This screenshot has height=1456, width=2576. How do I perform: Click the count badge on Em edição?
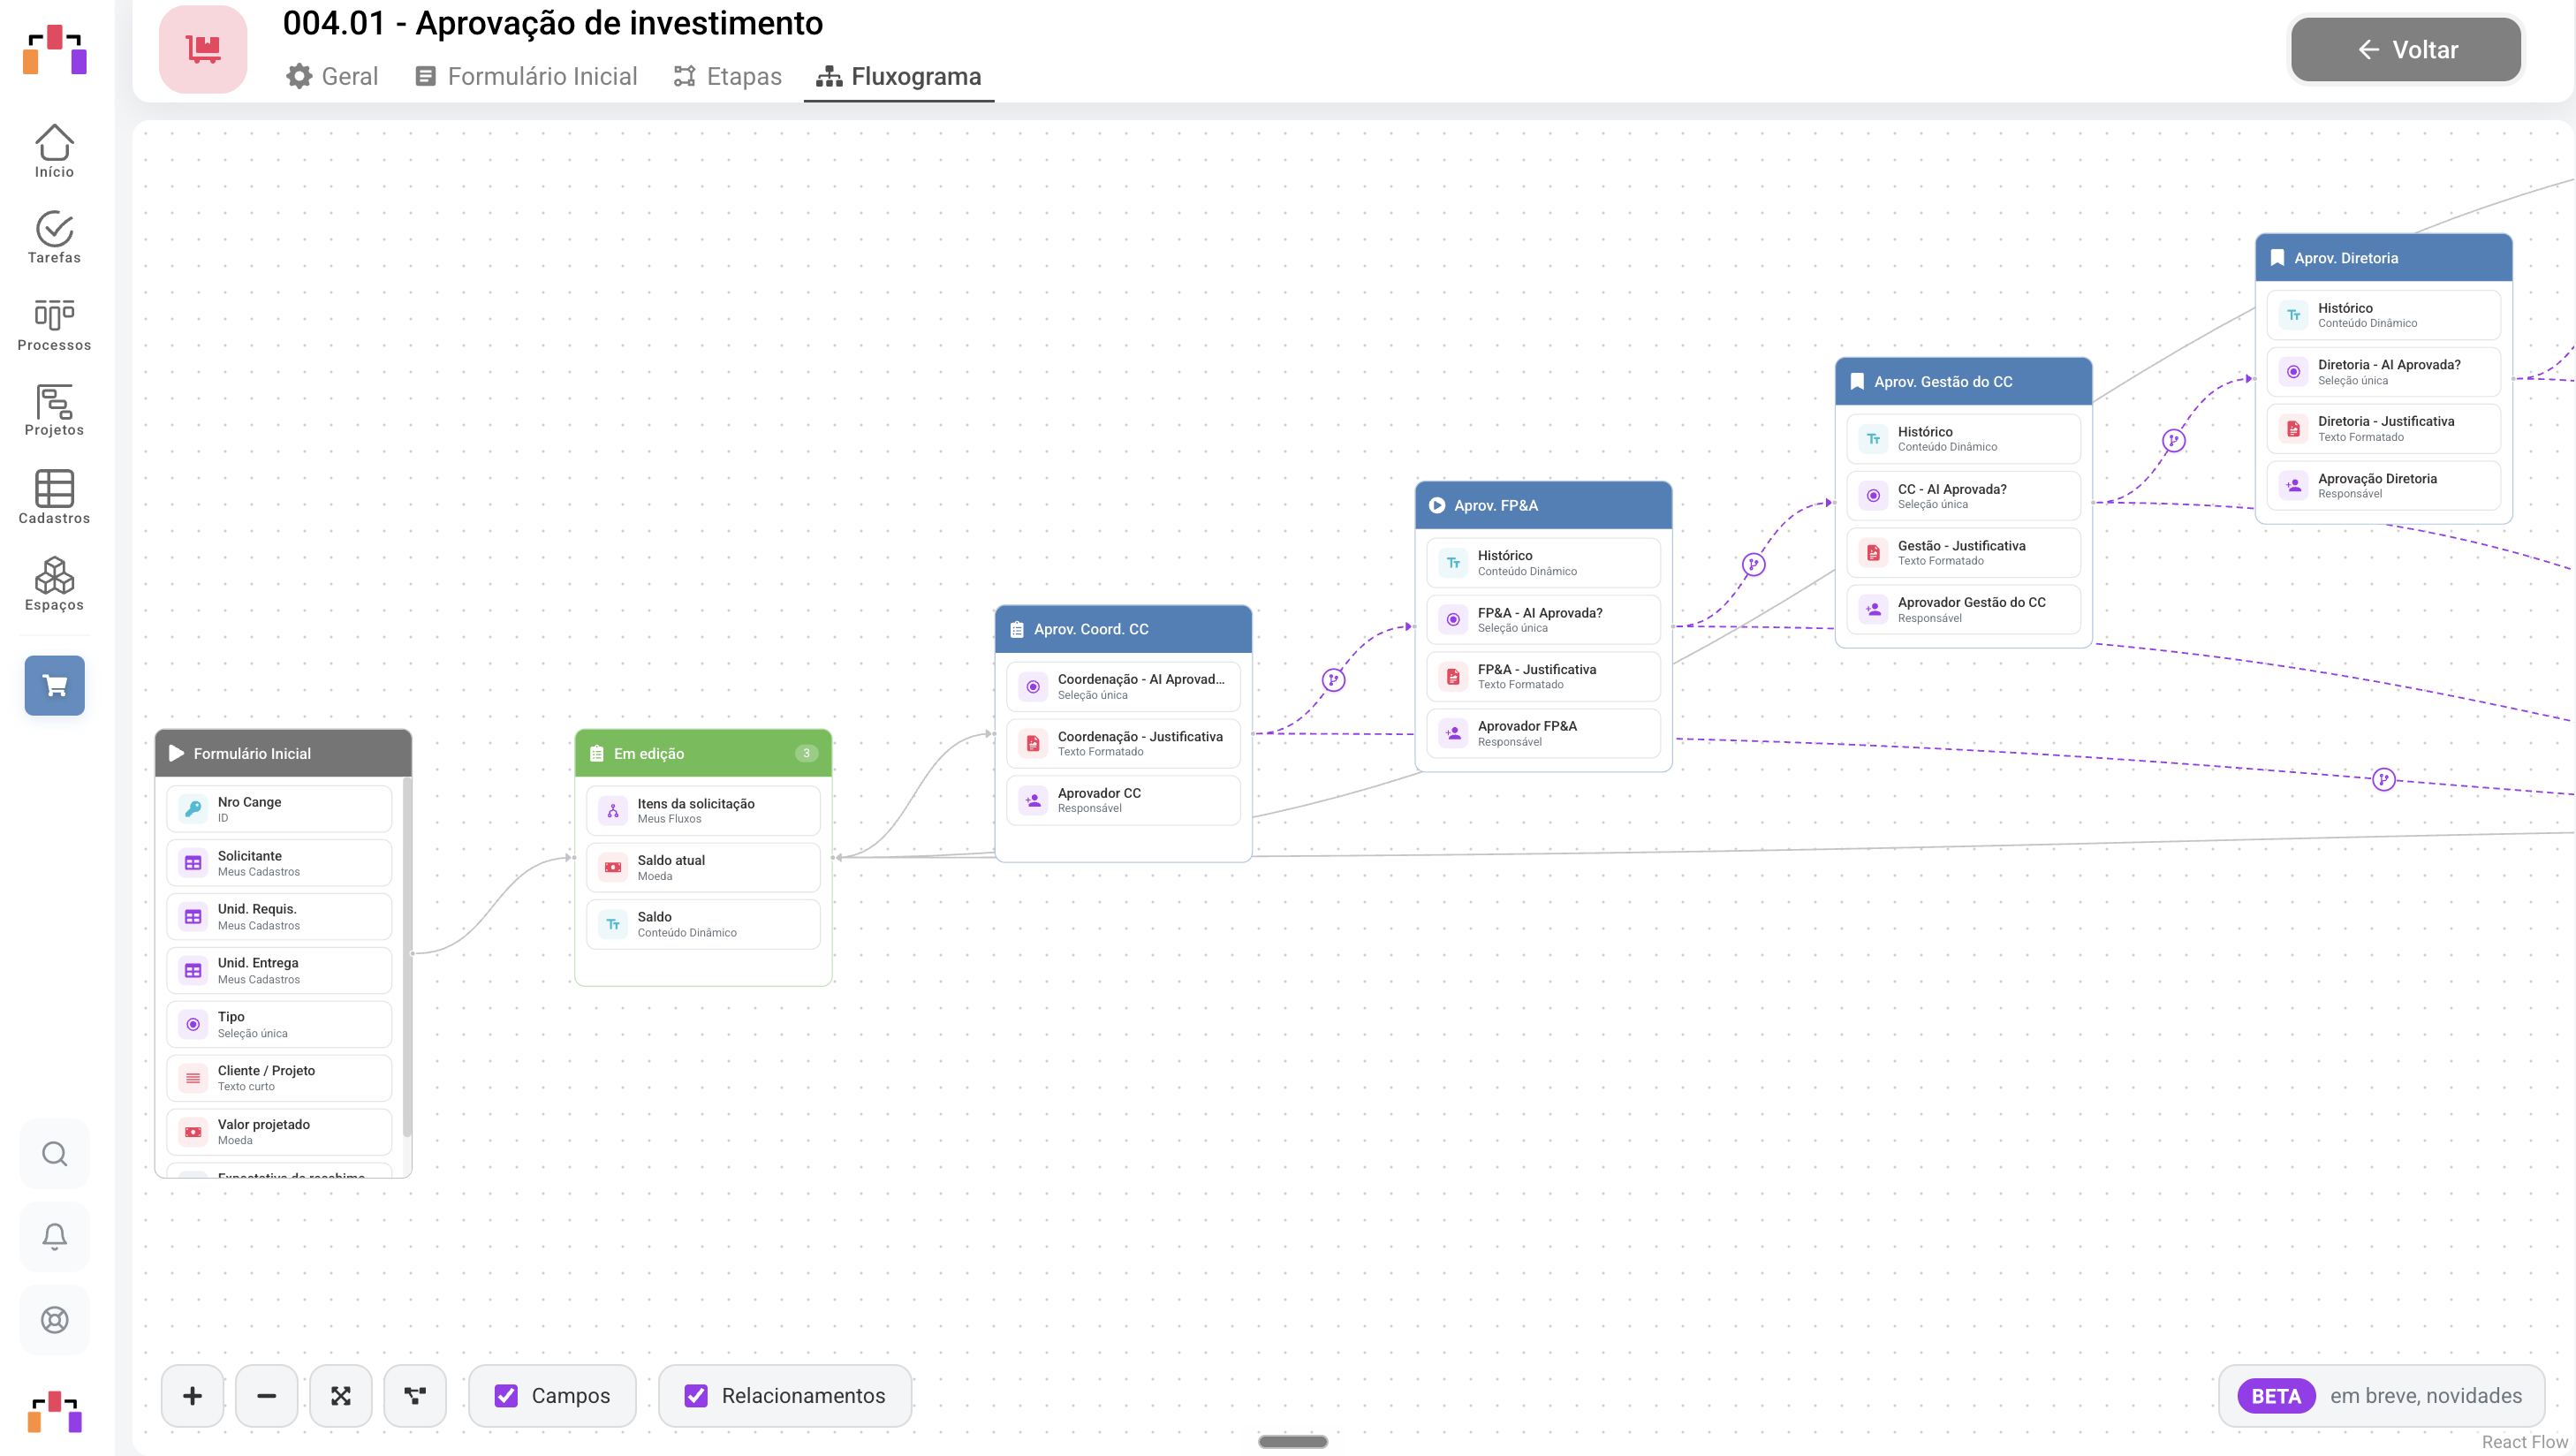[806, 753]
